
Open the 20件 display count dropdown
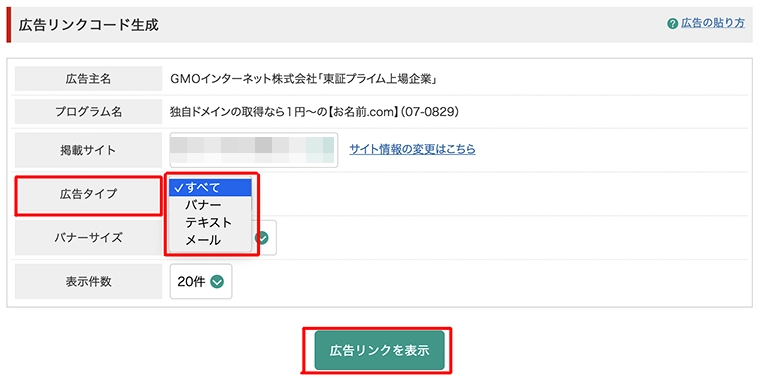201,282
